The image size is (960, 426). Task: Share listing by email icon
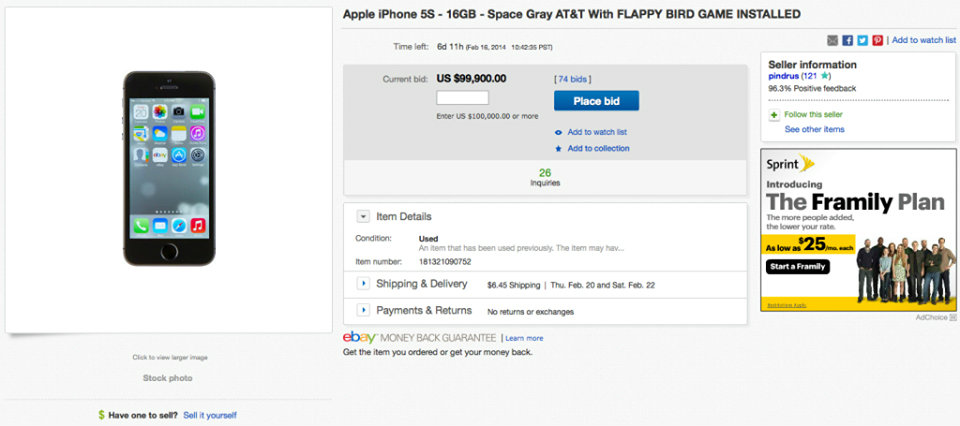click(833, 40)
